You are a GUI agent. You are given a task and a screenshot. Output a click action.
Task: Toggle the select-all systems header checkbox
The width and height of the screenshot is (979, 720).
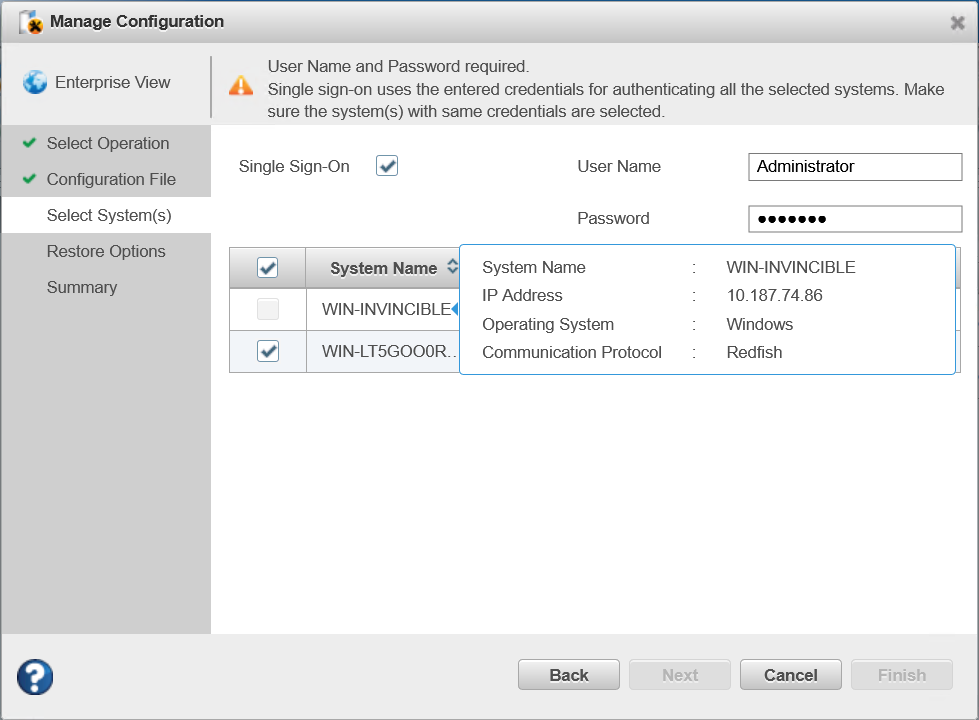pos(267,268)
